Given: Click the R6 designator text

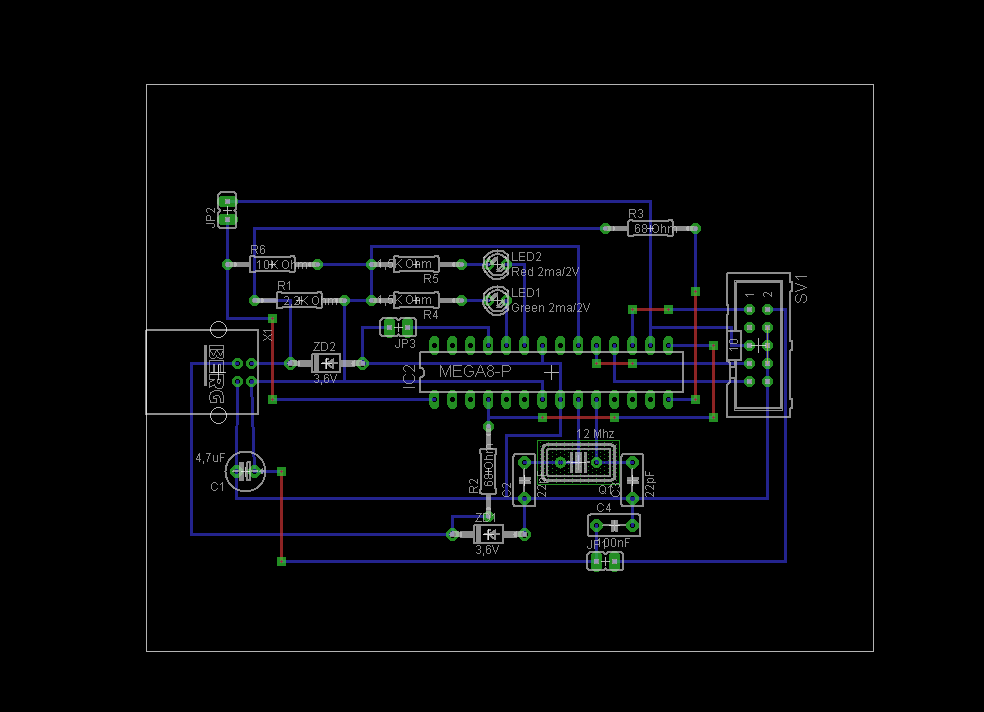Looking at the screenshot, I should (258, 250).
